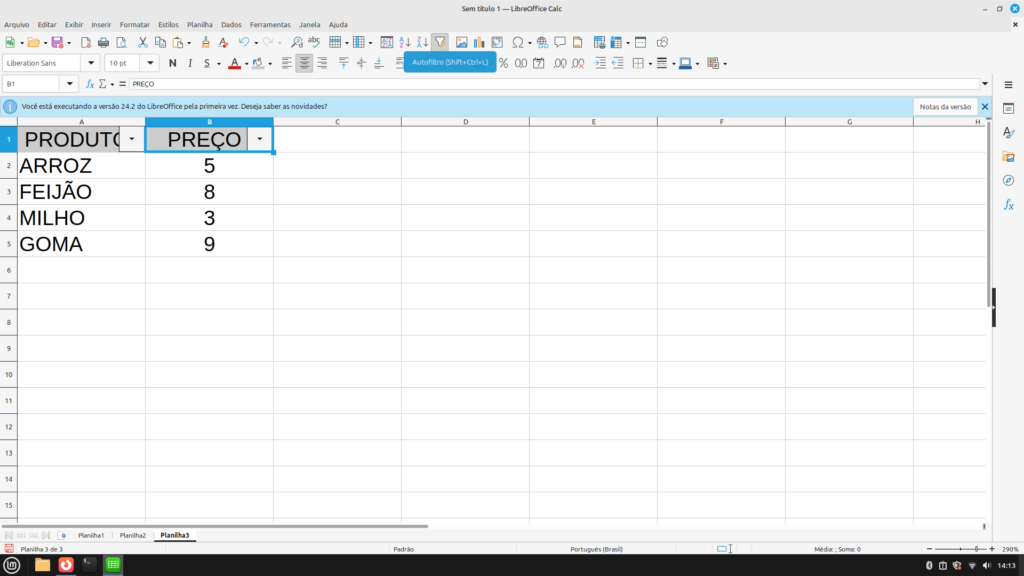
Task: Toggle the AutoFilter funnel icon
Action: point(440,42)
